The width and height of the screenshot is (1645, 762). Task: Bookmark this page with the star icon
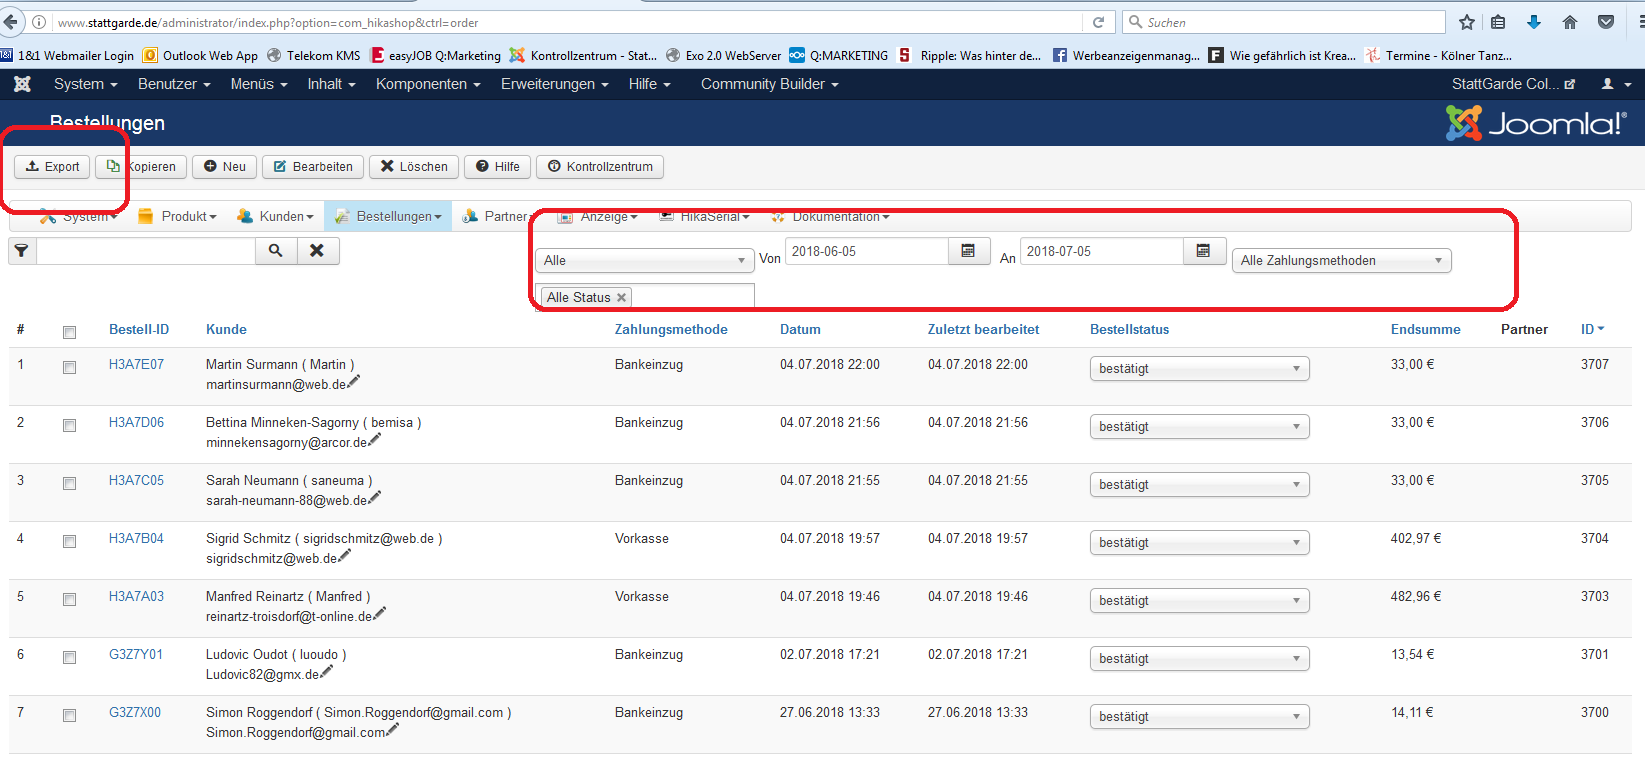(x=1467, y=22)
